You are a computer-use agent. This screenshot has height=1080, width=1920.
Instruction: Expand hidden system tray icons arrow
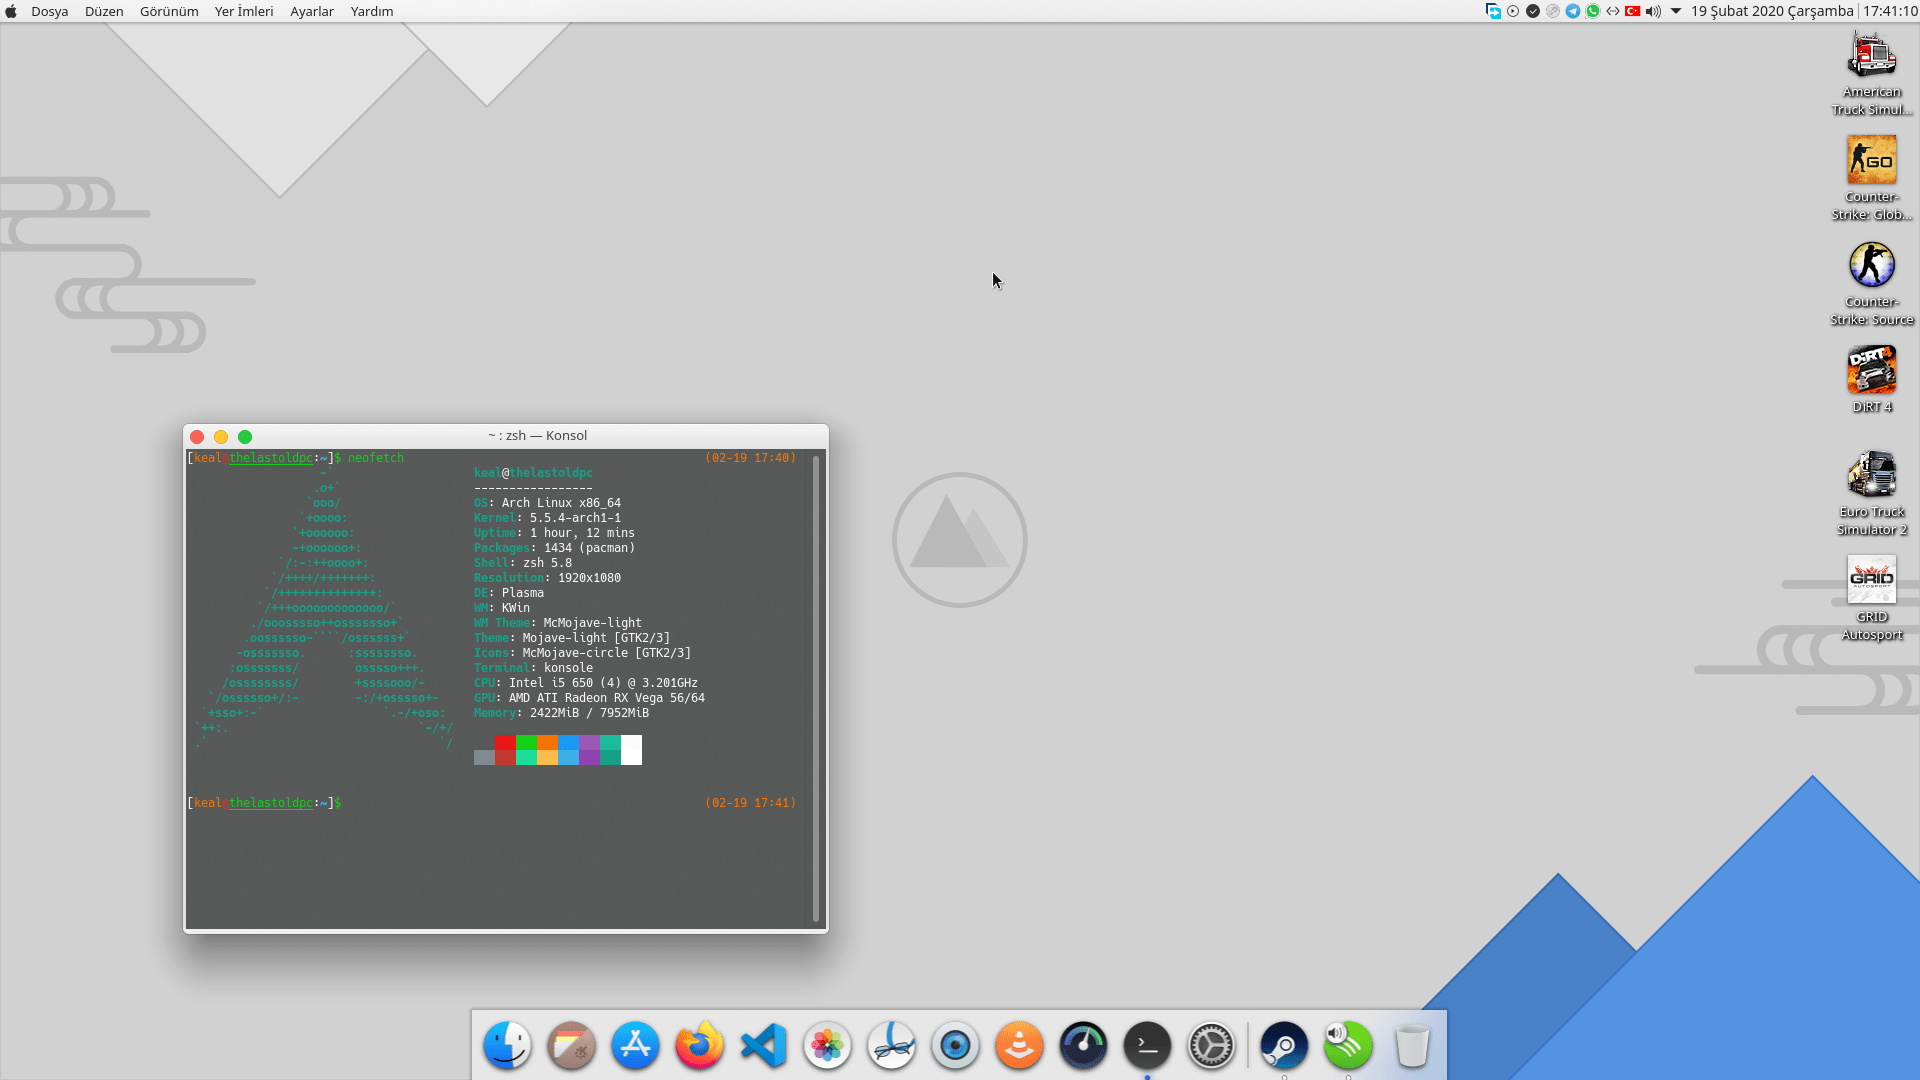(1676, 11)
